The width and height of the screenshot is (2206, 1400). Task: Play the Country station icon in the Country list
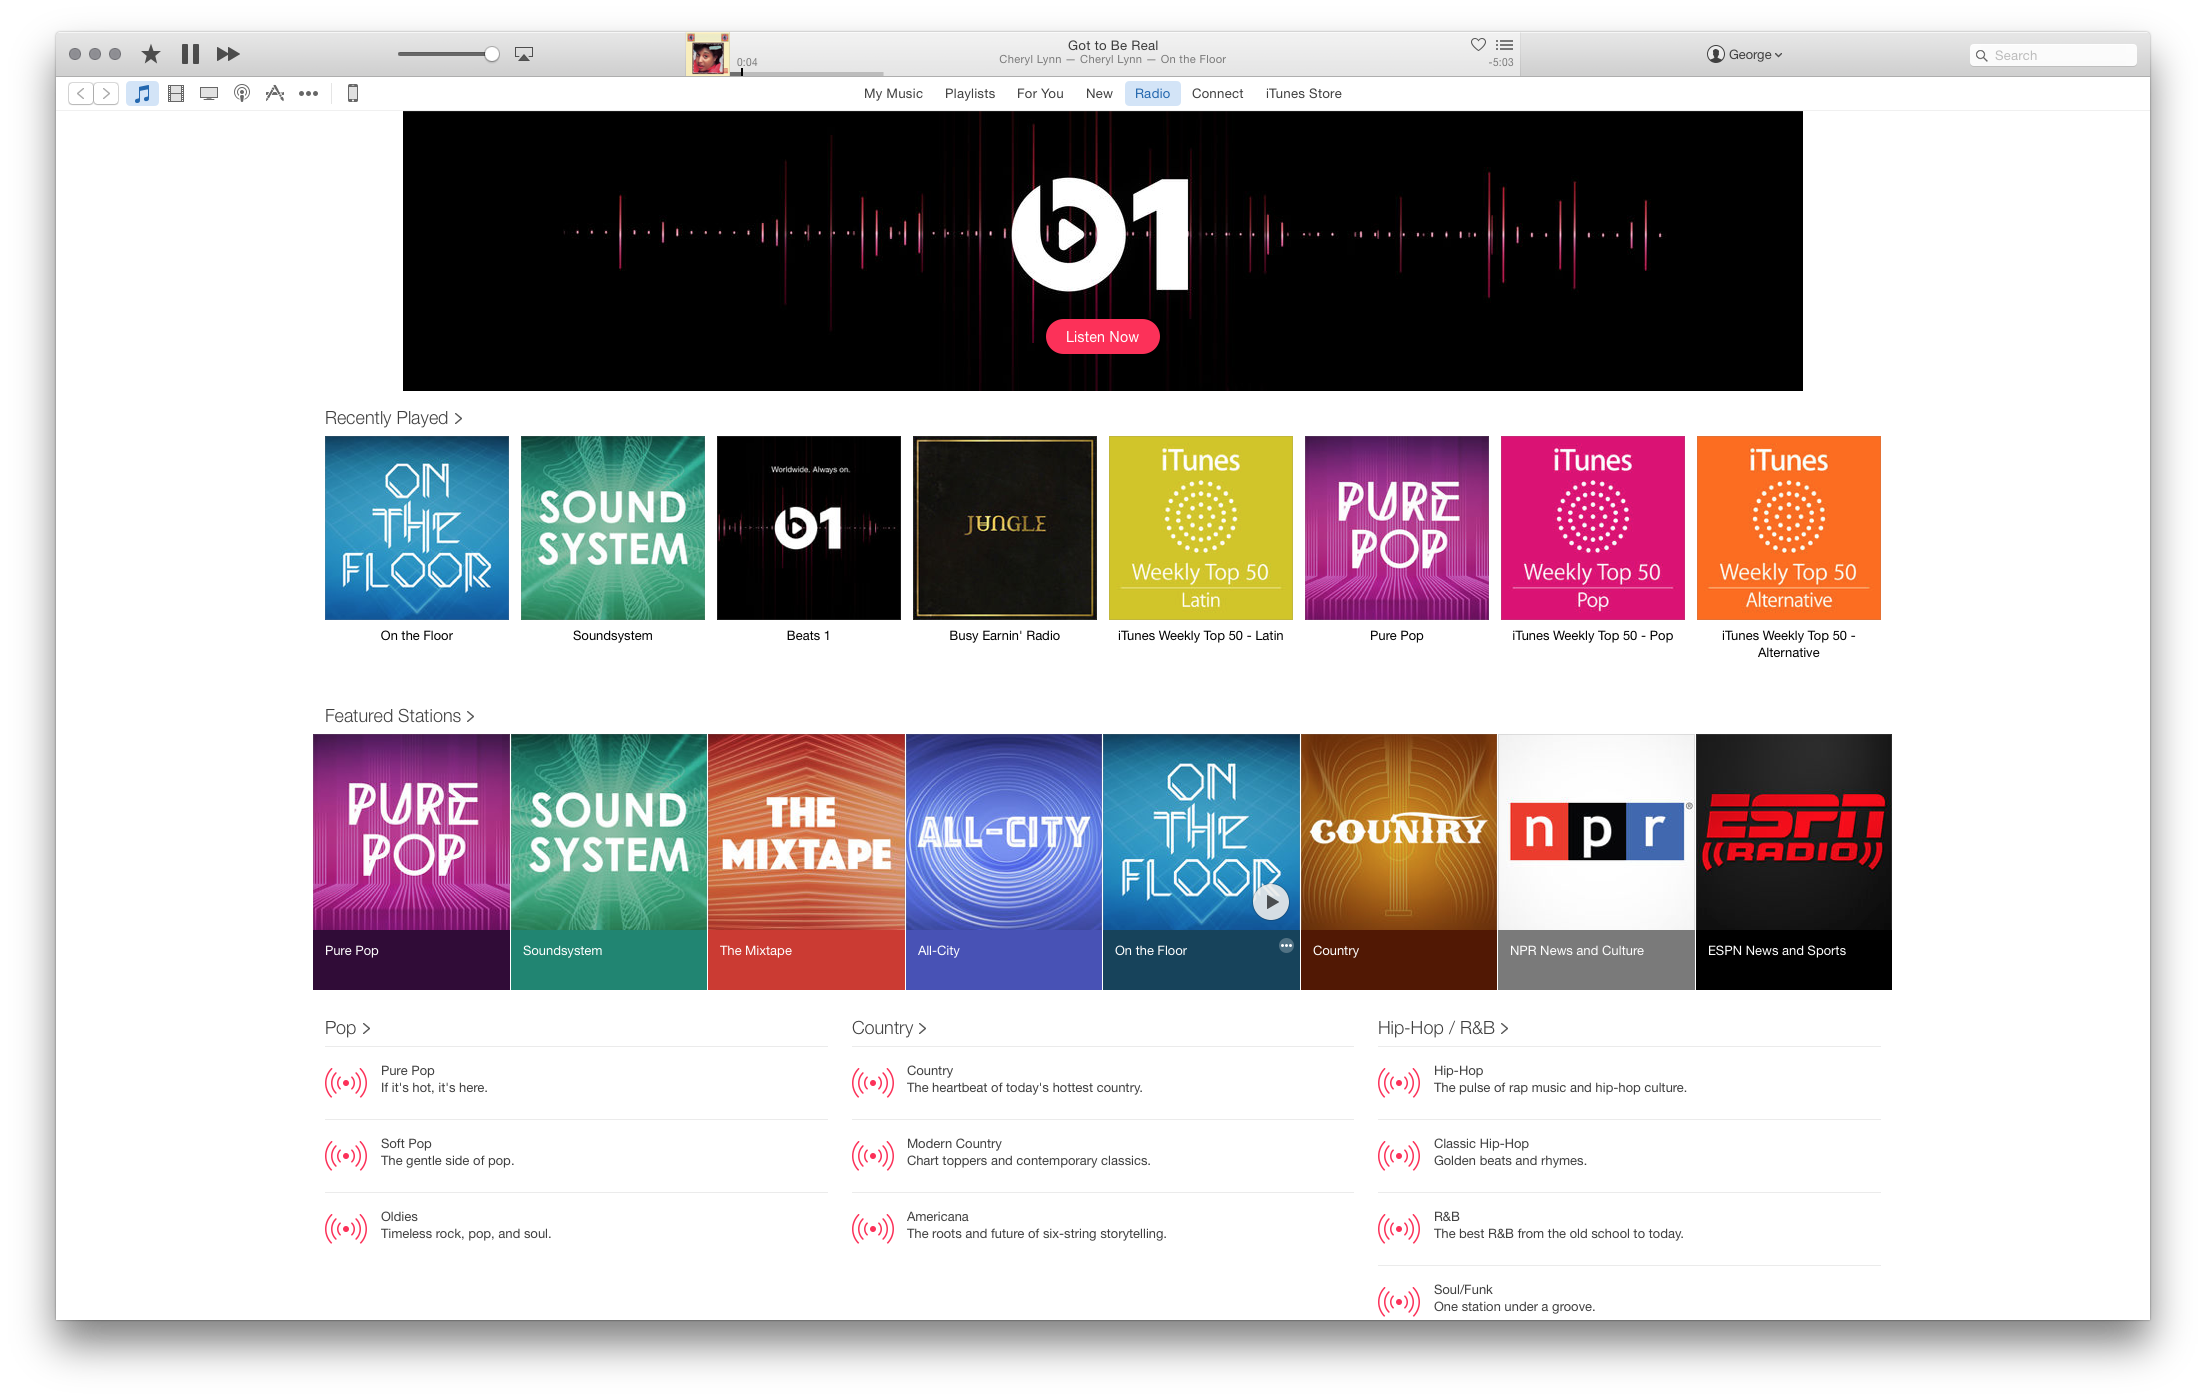873,1082
